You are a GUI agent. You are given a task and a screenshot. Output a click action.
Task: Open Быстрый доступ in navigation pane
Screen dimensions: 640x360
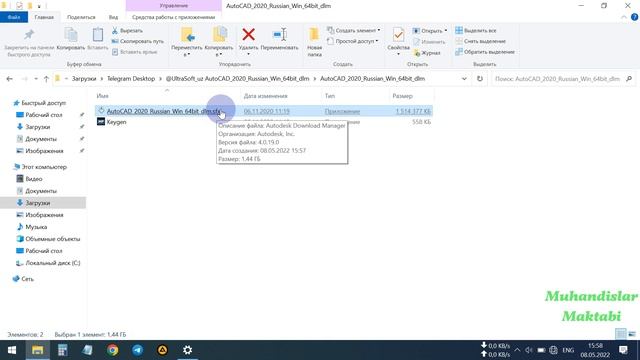[43, 103]
